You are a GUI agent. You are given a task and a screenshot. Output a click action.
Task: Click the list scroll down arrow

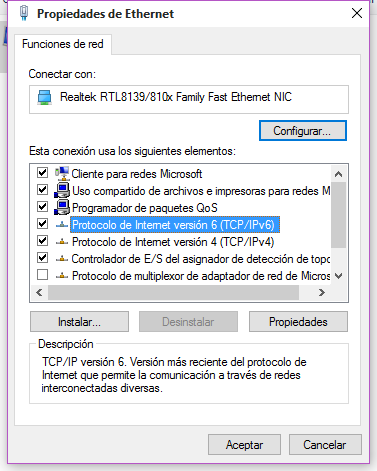point(339,276)
